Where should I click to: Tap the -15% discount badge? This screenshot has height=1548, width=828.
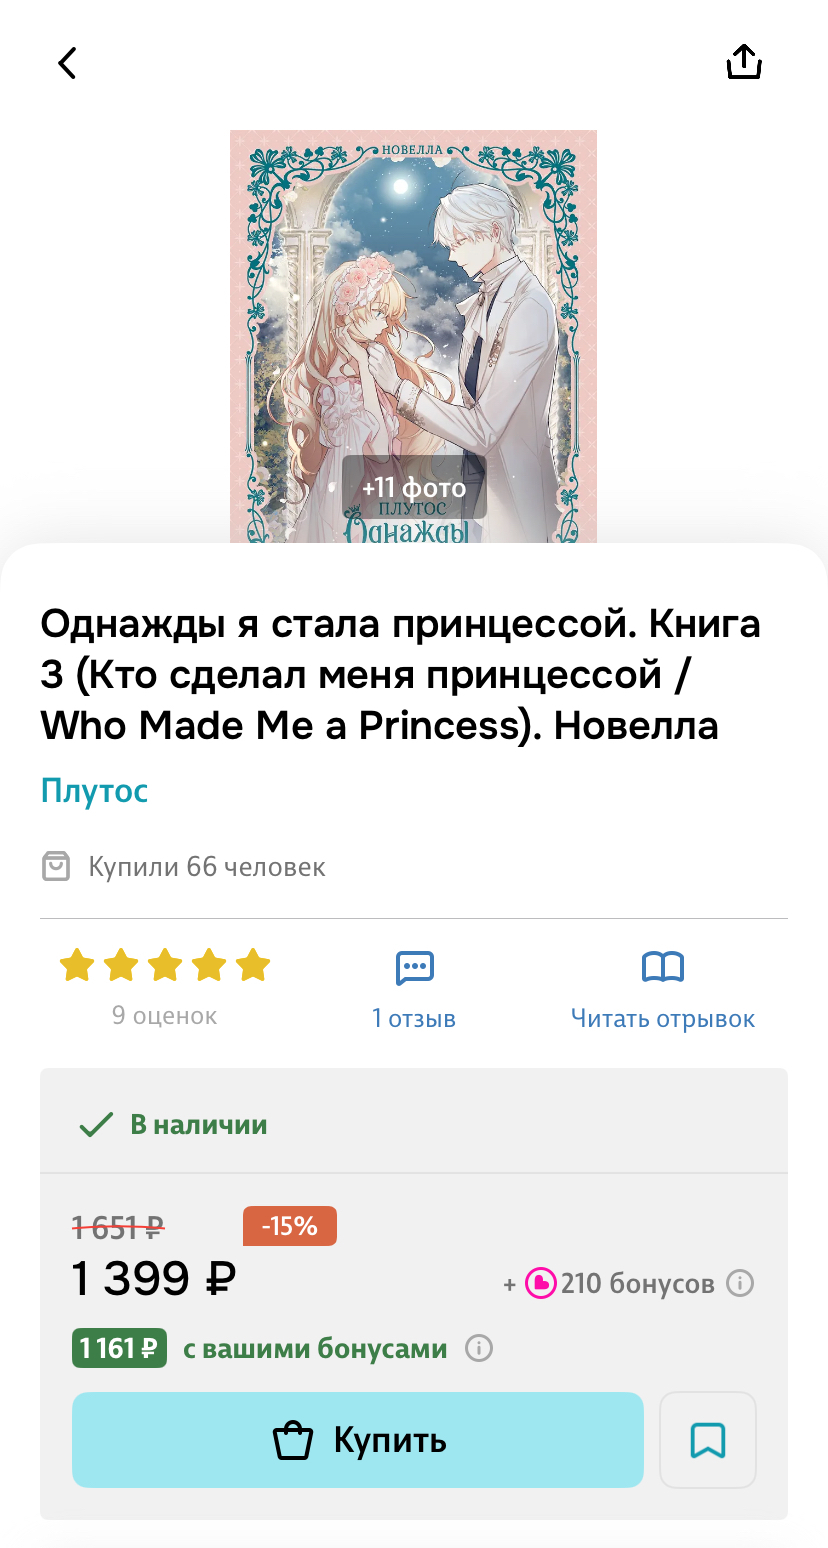click(290, 1226)
